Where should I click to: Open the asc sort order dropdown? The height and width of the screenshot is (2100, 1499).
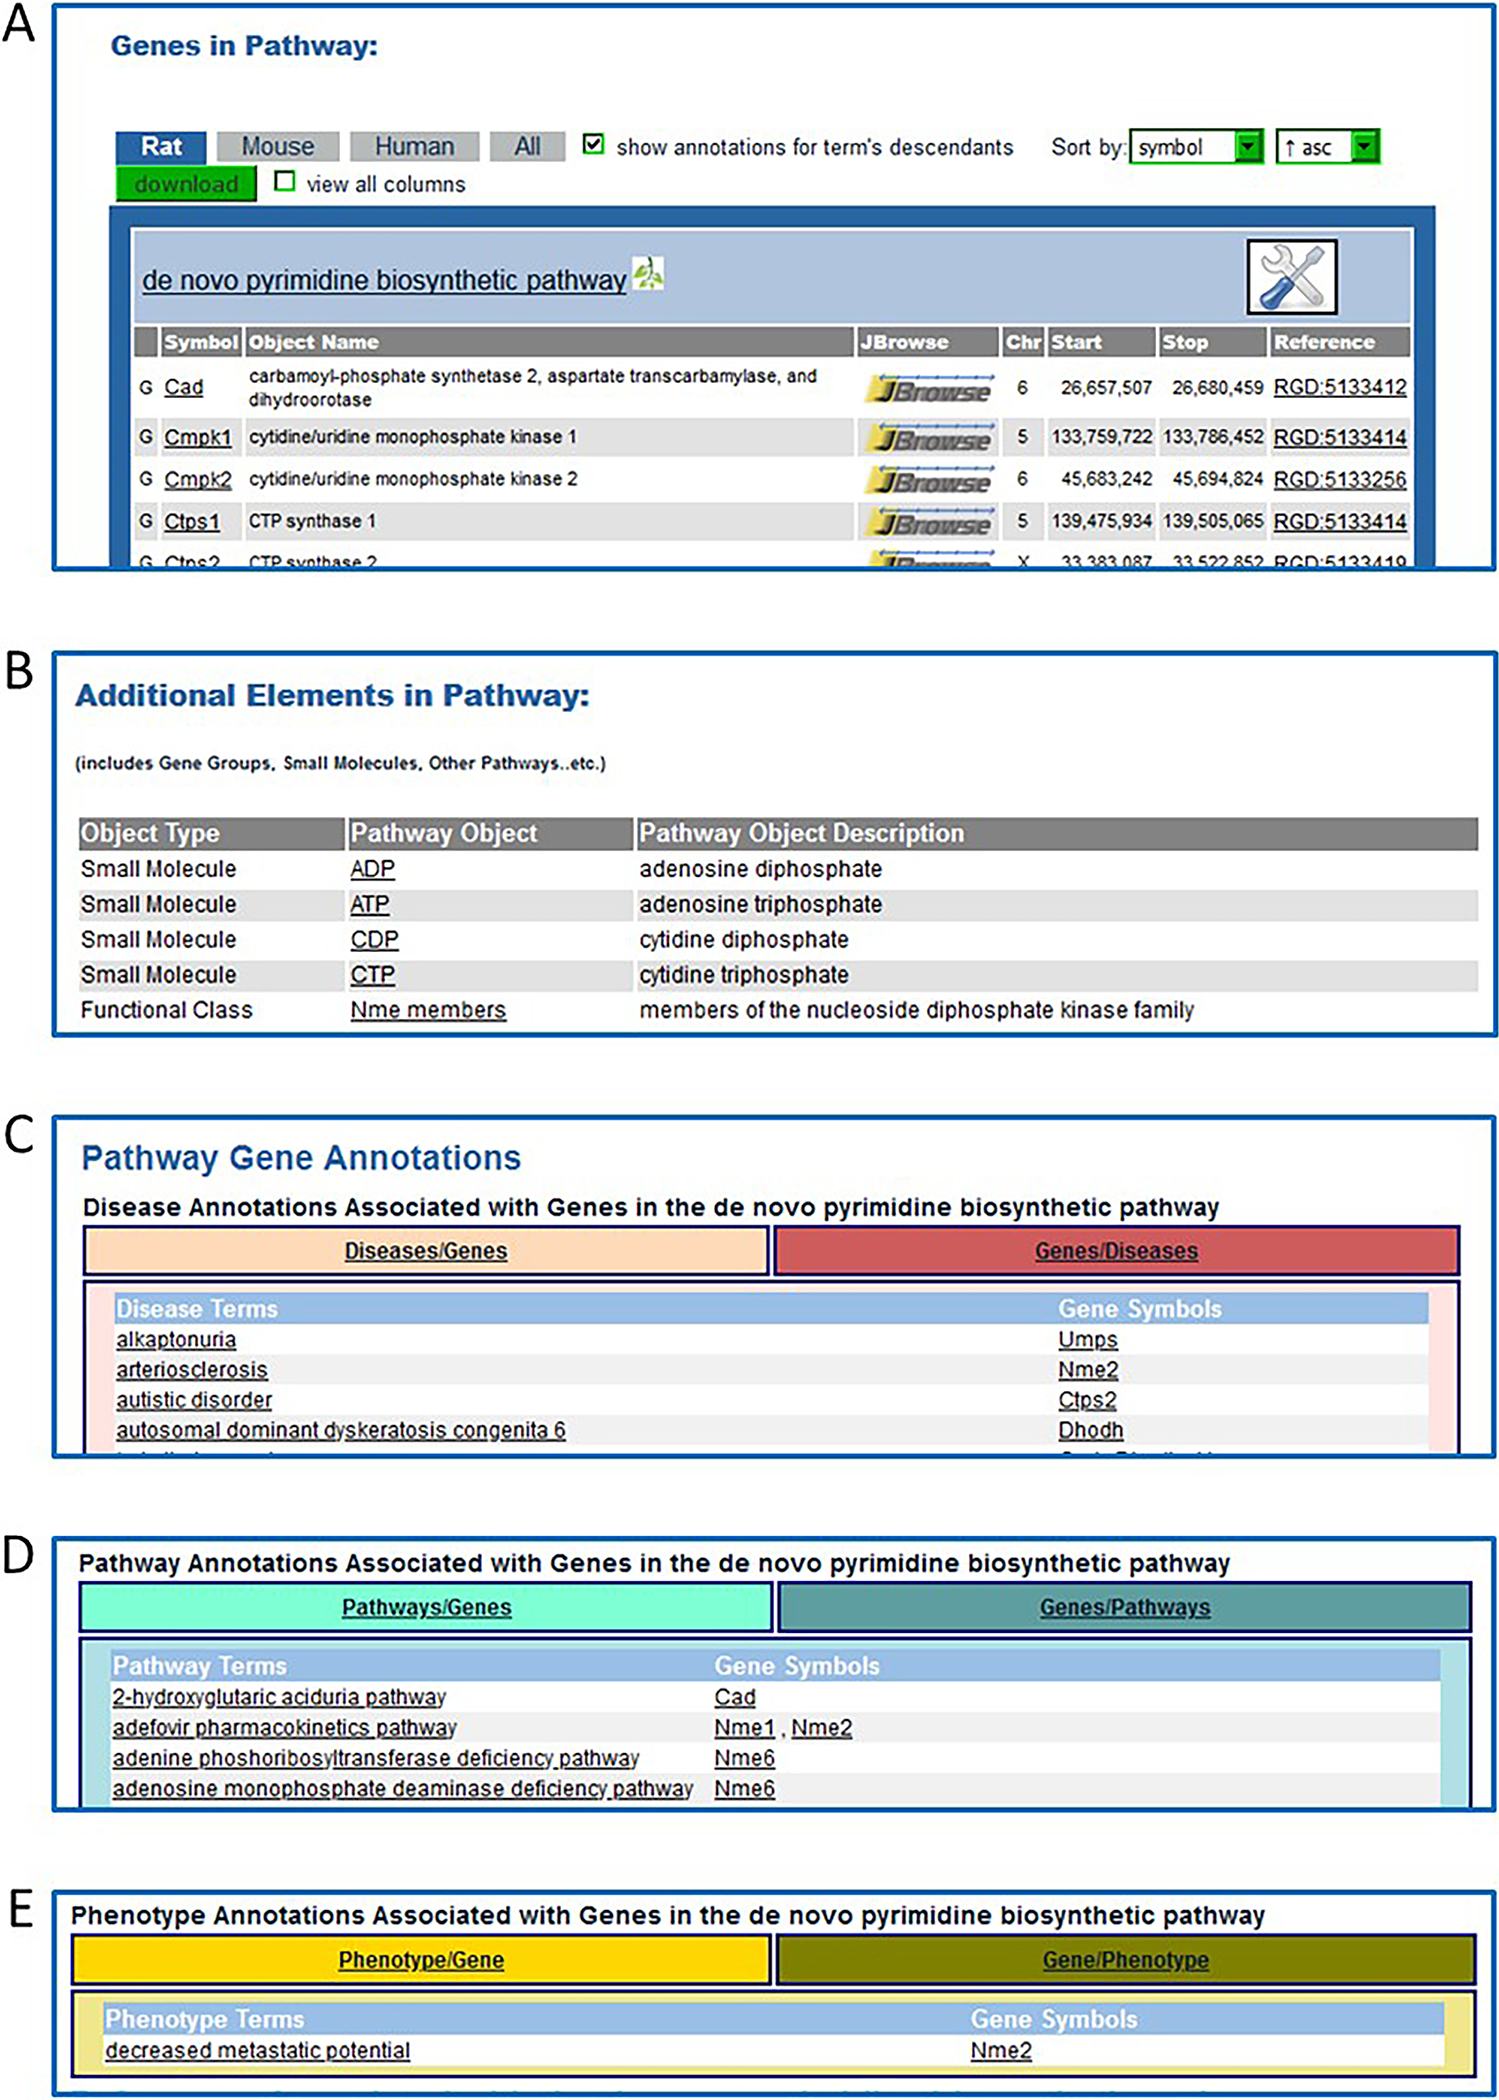pos(1327,147)
